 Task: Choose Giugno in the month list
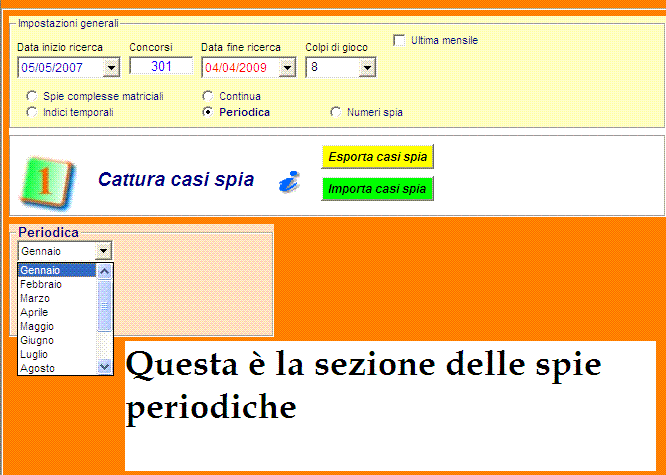tap(57, 340)
